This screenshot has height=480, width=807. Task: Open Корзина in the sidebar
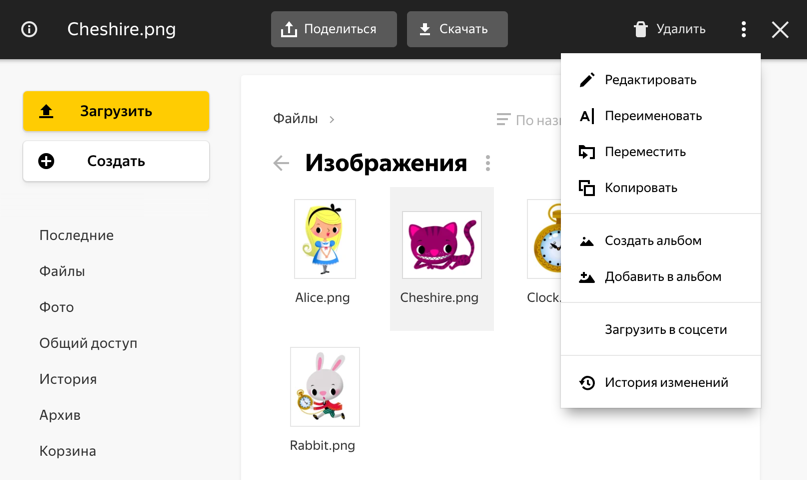tap(67, 451)
